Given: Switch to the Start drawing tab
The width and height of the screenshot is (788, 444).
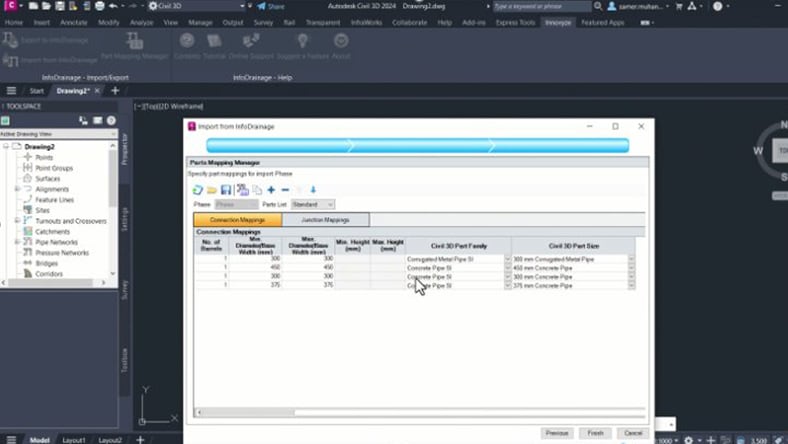Looking at the screenshot, I should (x=37, y=91).
